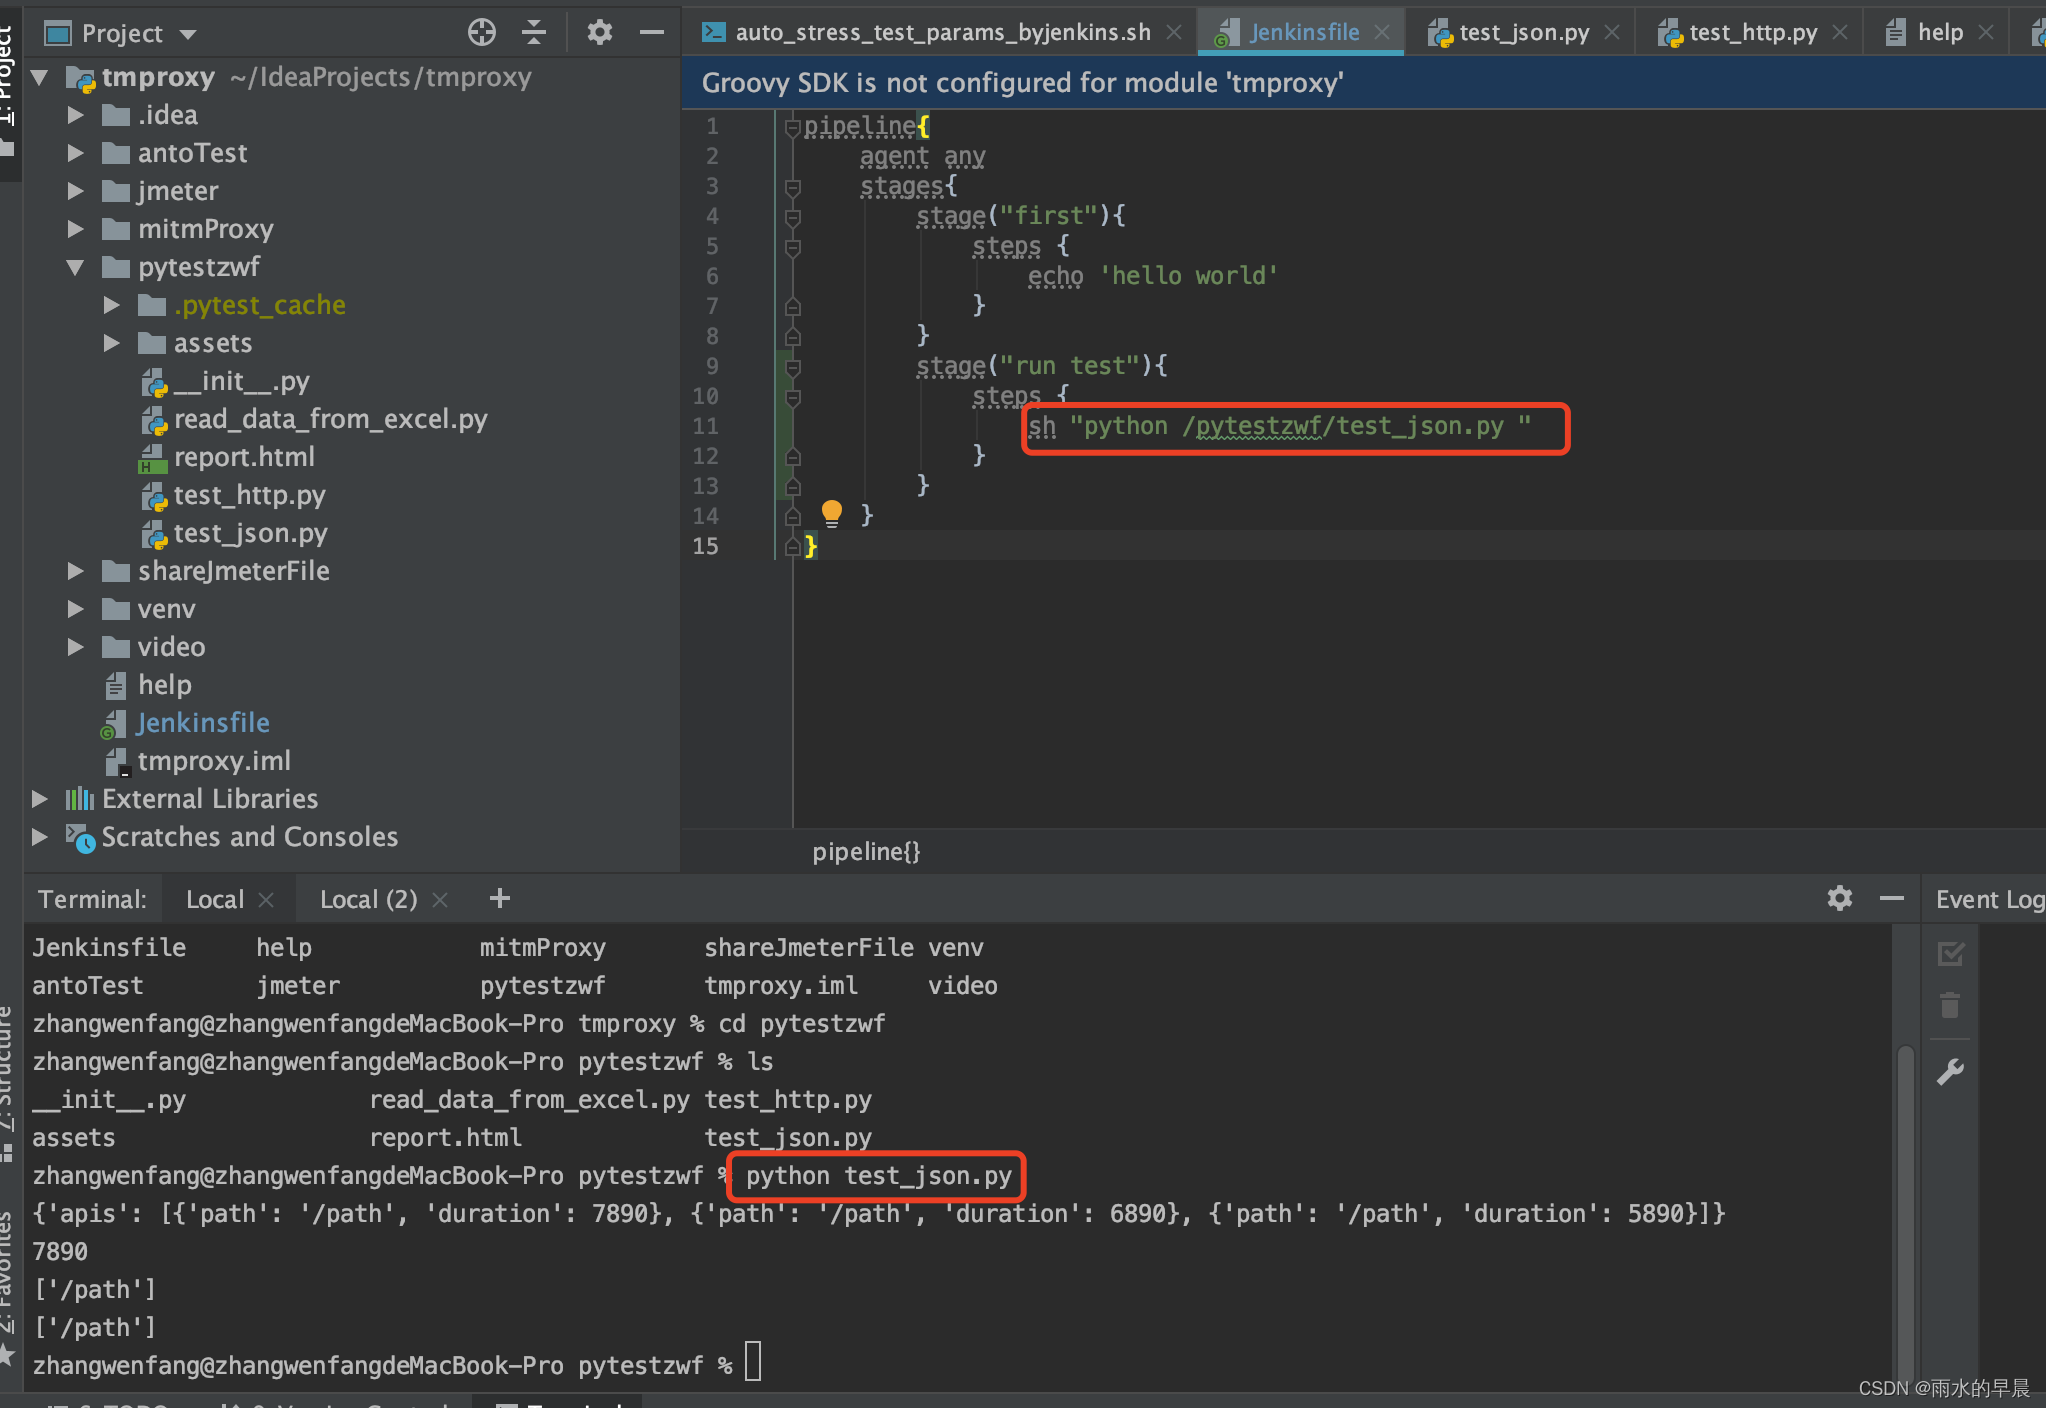Fold stage("run test") block at line 9
The image size is (2046, 1408).
point(793,367)
